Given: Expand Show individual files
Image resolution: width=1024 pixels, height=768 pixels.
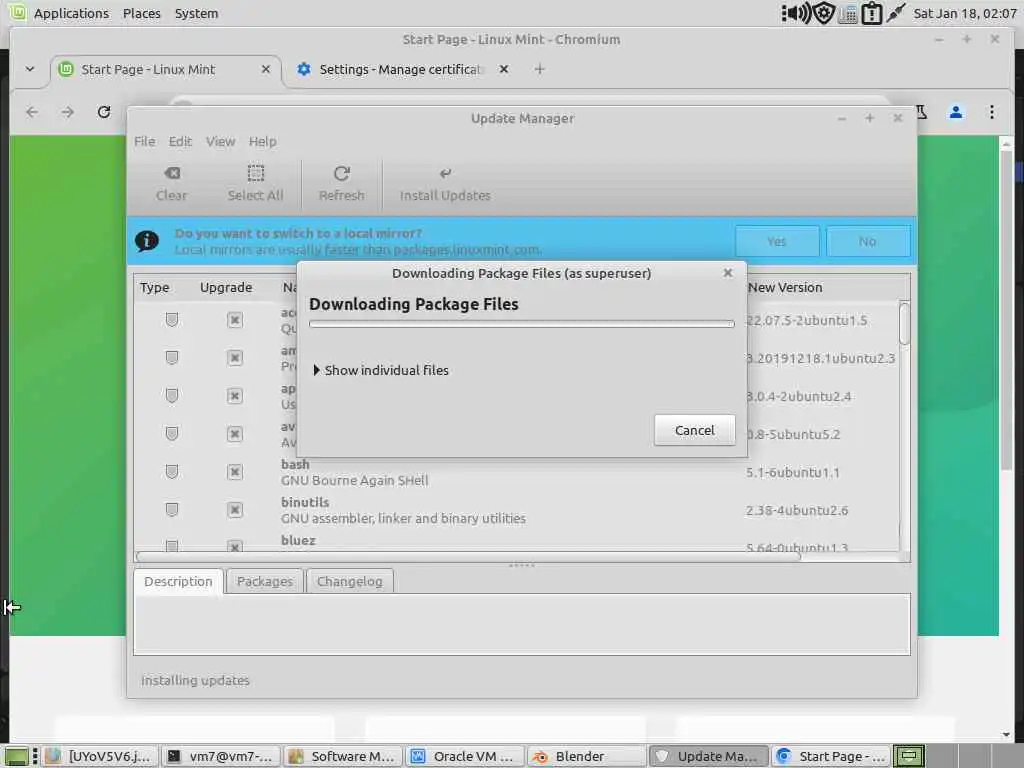Looking at the screenshot, I should pos(381,370).
